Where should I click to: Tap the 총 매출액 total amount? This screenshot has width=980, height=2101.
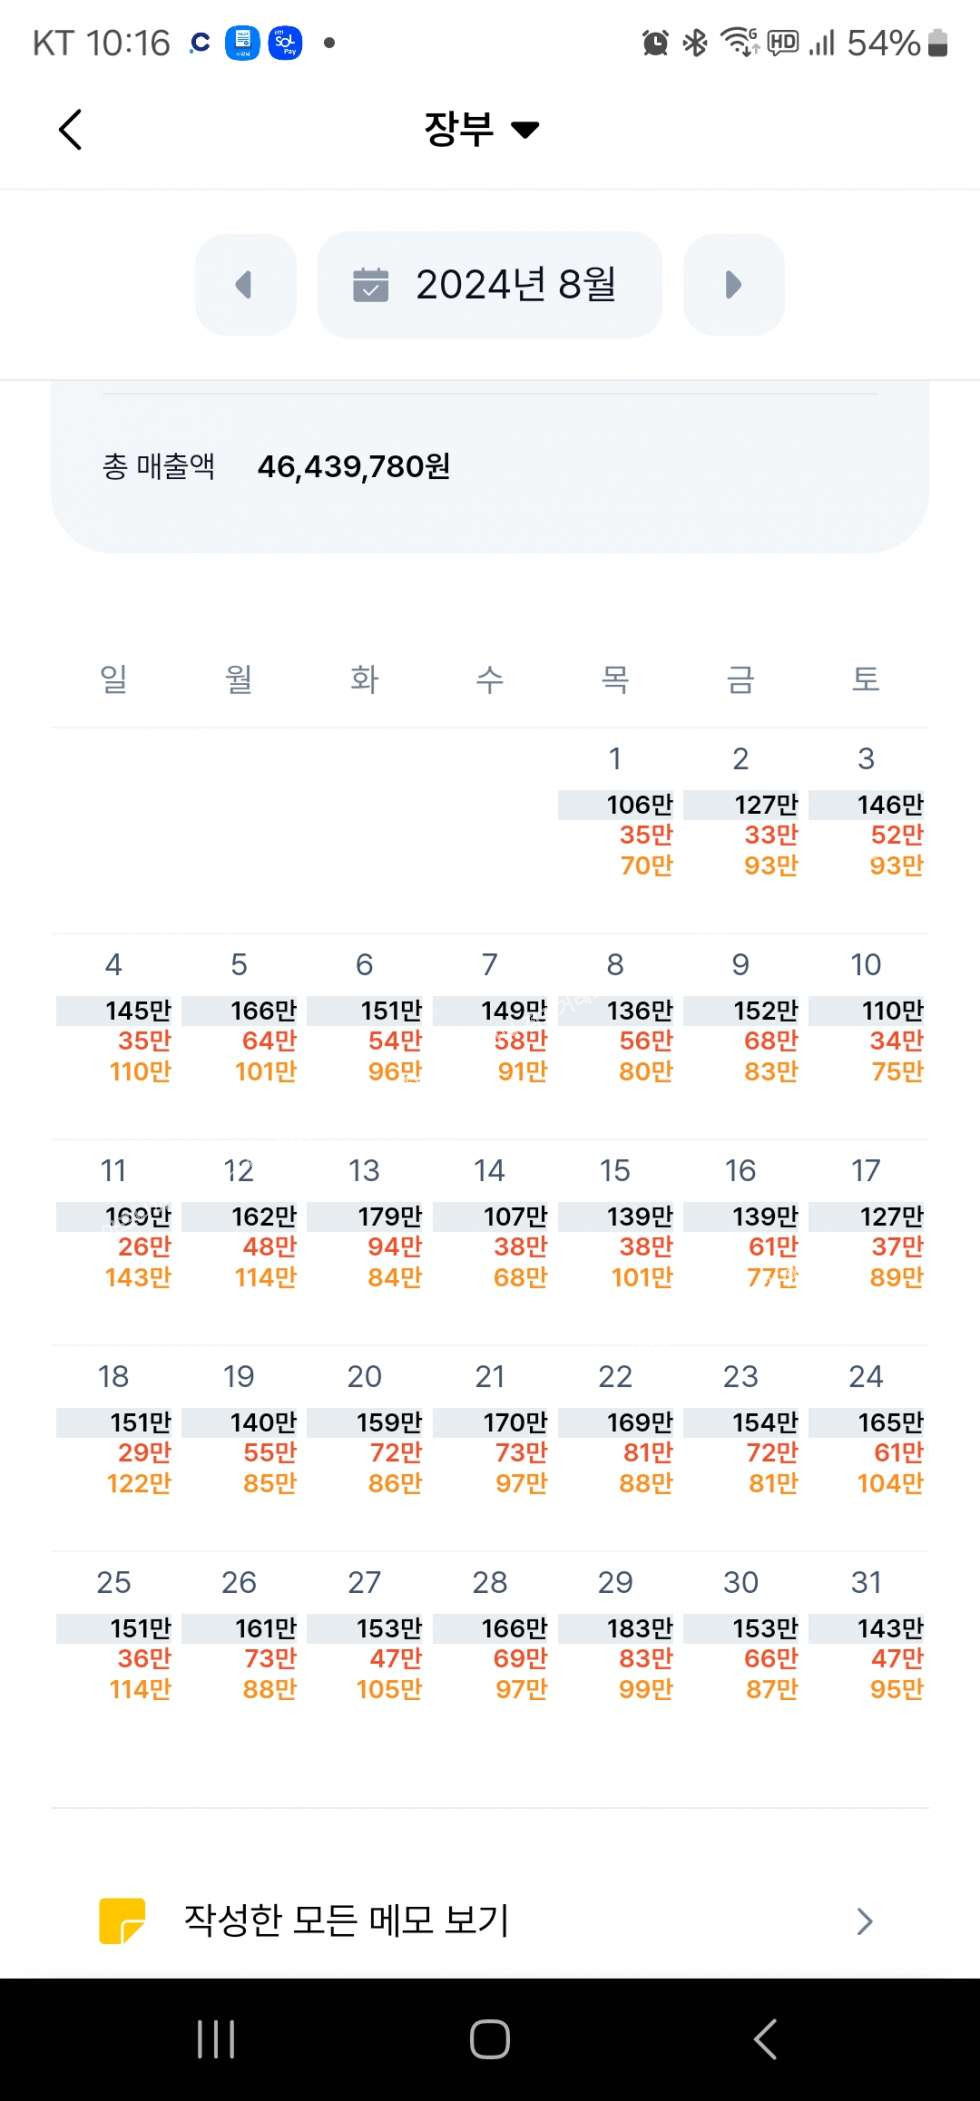click(x=353, y=467)
